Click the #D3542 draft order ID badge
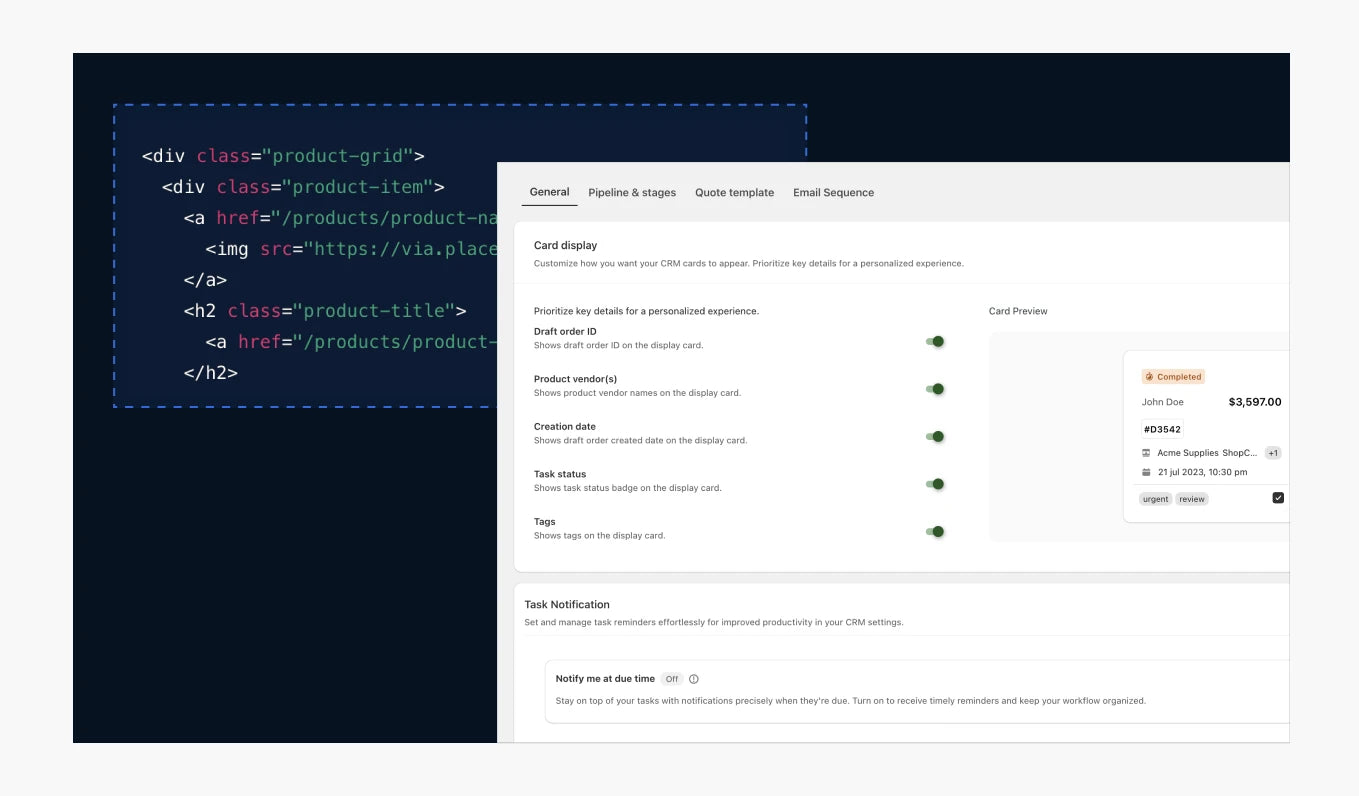 [x=1162, y=429]
